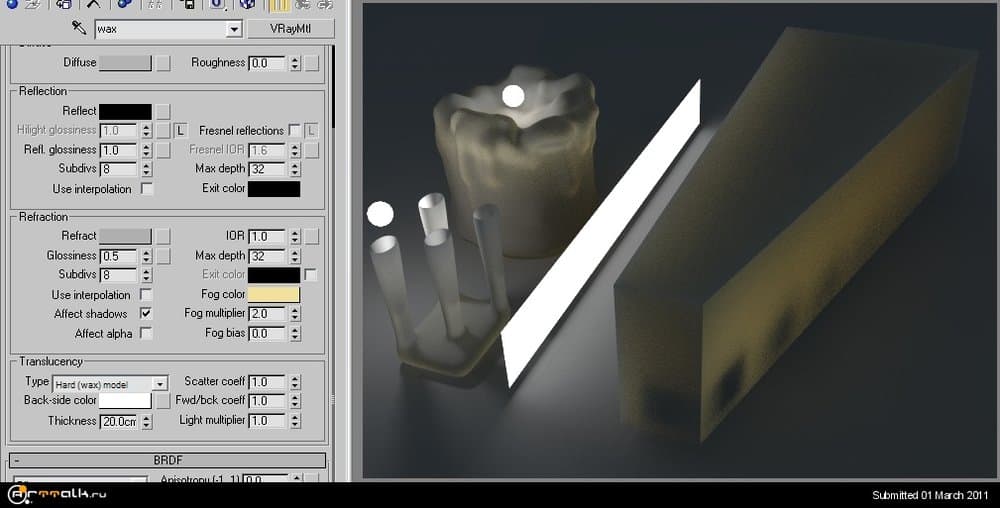Open the Hilight glossiness map slot button
Viewport: 1000px width, 508px height.
coord(163,131)
